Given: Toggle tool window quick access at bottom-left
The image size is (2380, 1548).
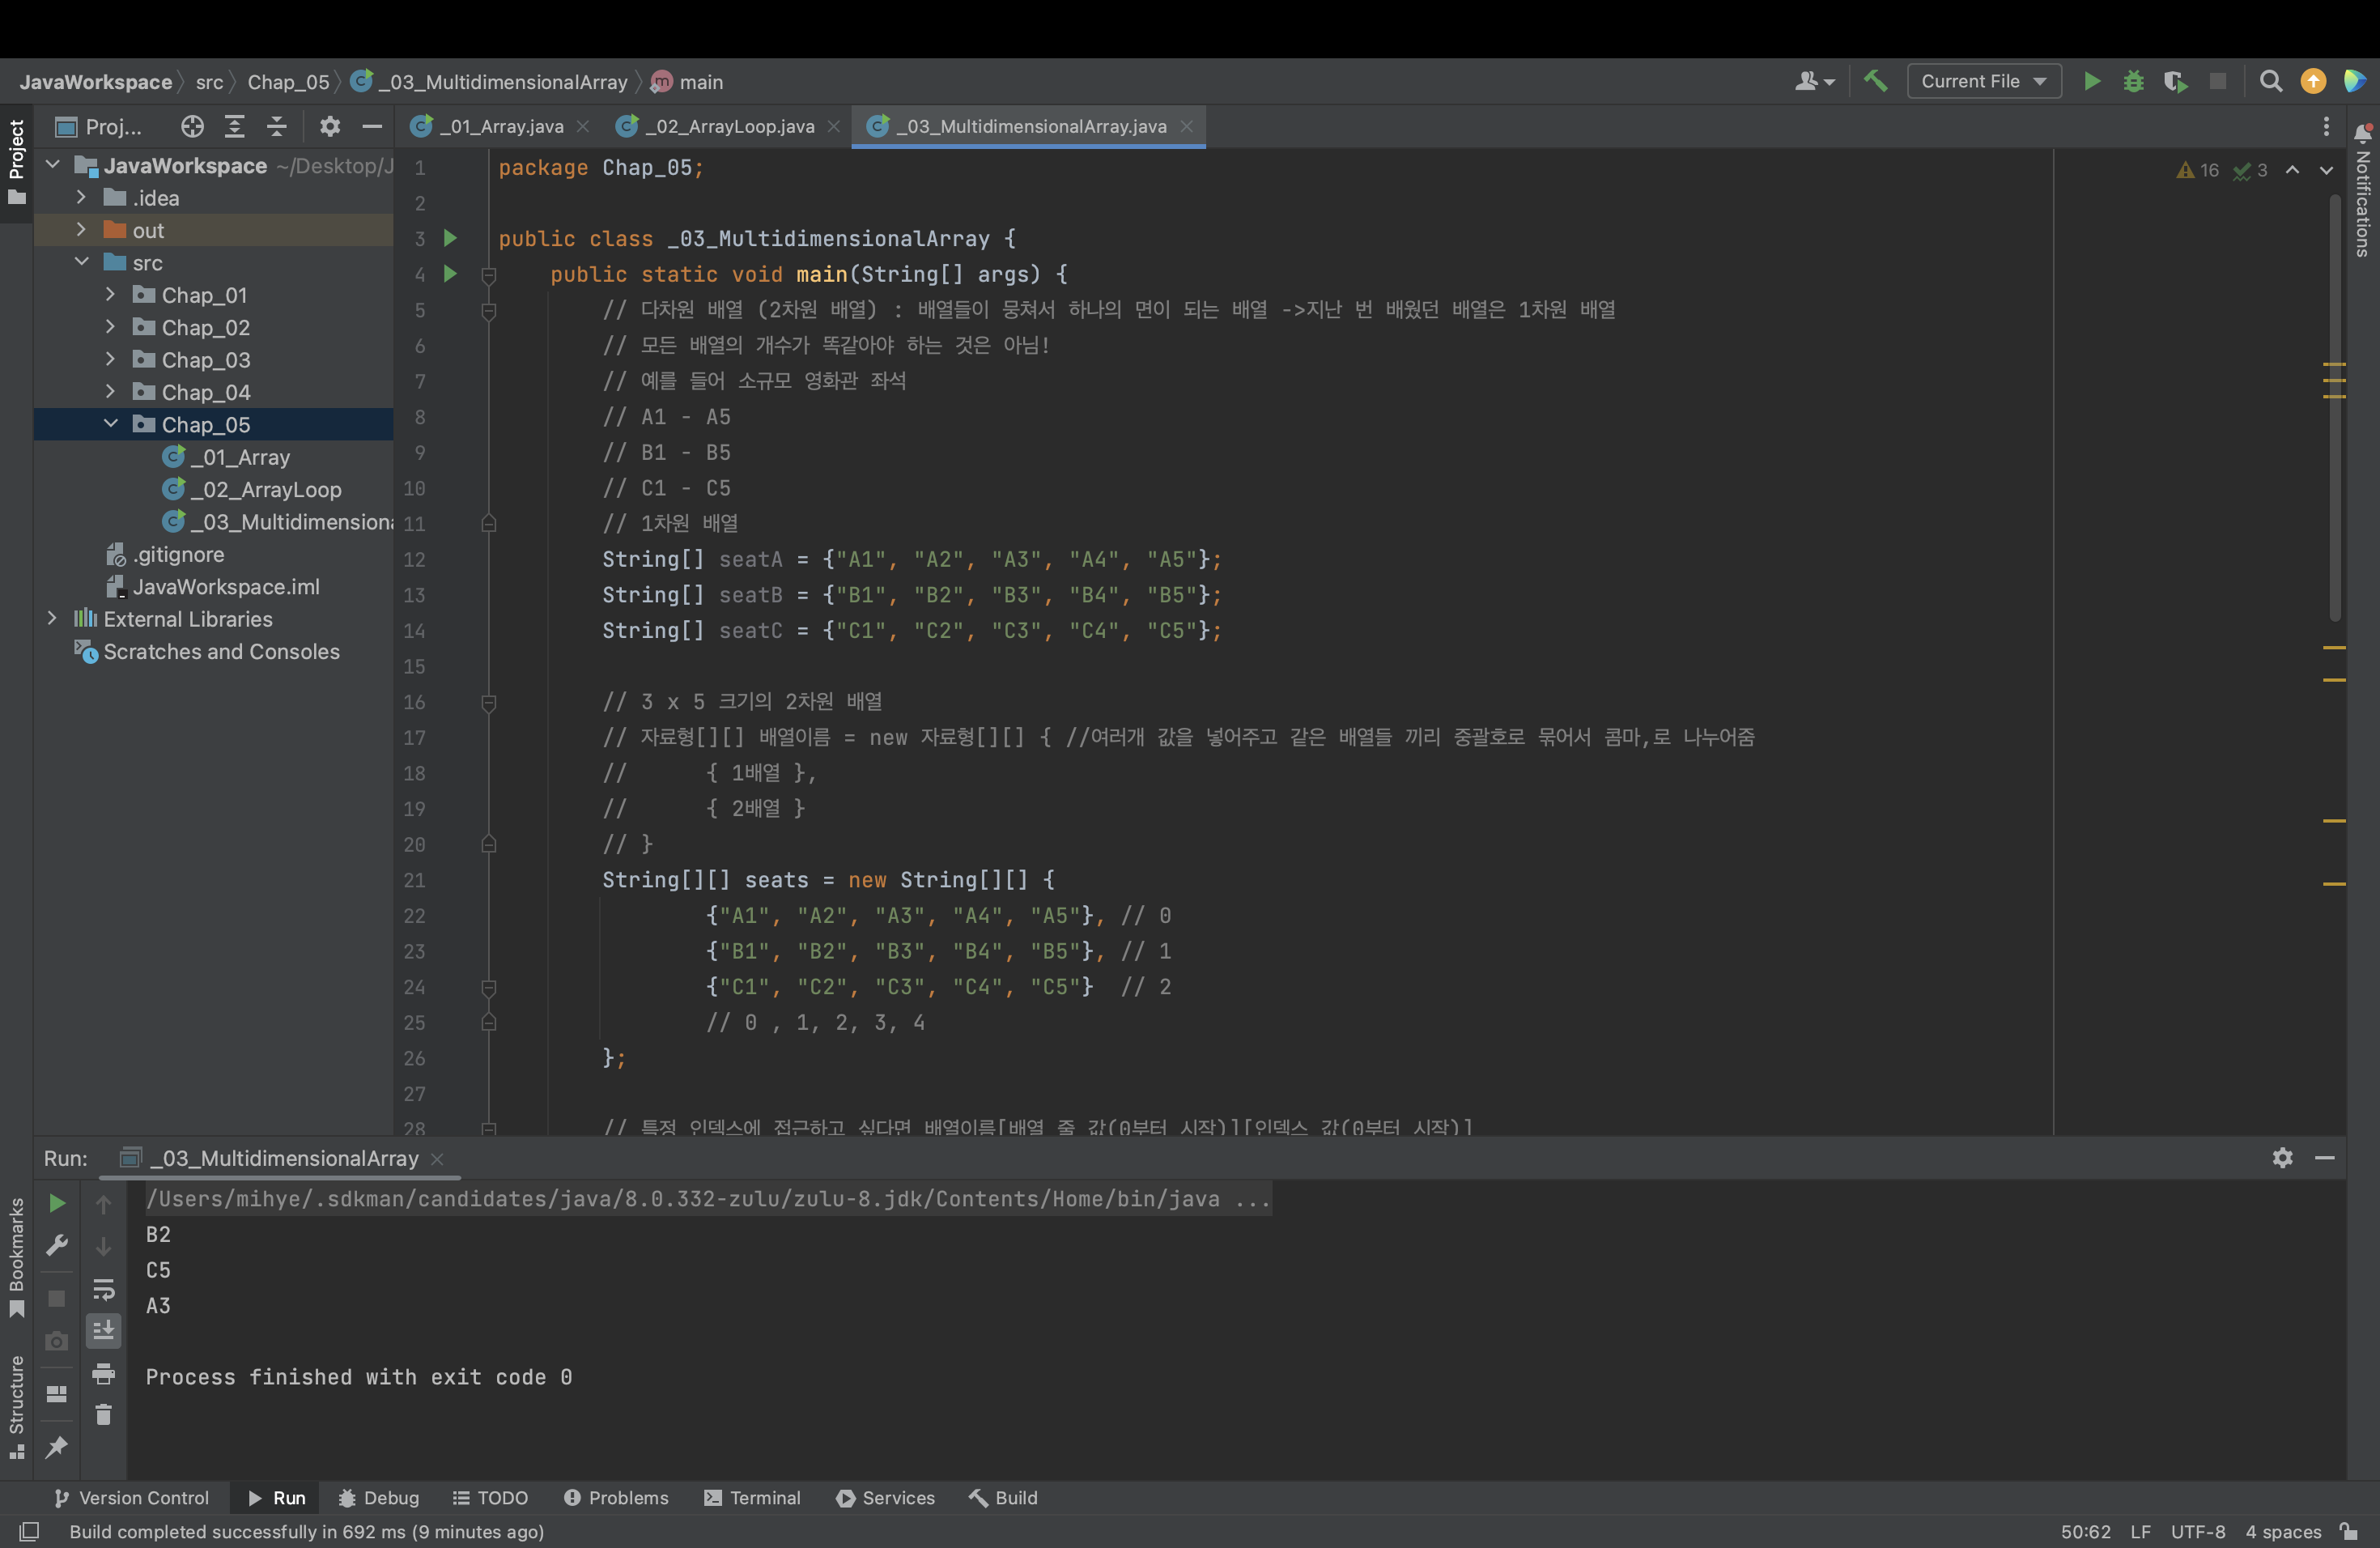Looking at the screenshot, I should coord(29,1531).
